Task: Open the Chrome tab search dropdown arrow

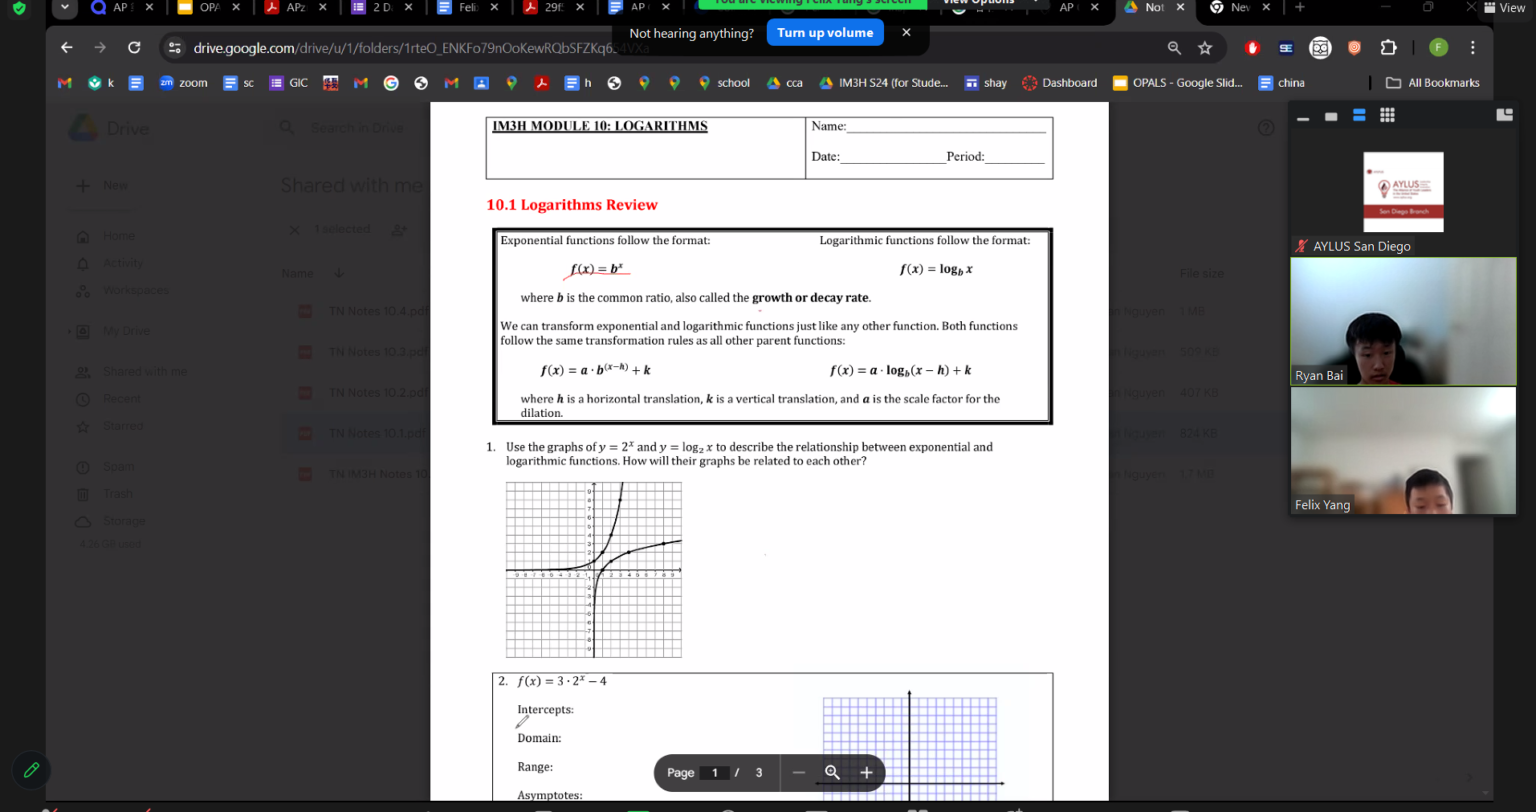Action: tap(65, 7)
